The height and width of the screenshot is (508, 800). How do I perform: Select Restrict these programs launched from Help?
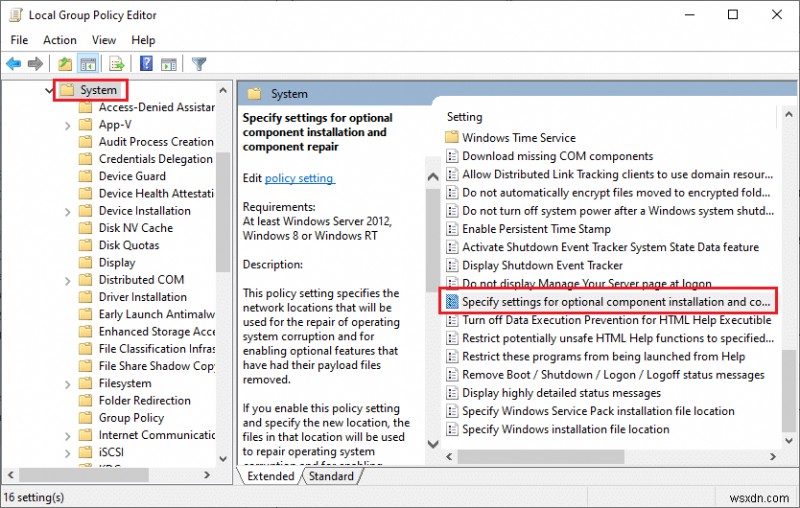click(603, 356)
